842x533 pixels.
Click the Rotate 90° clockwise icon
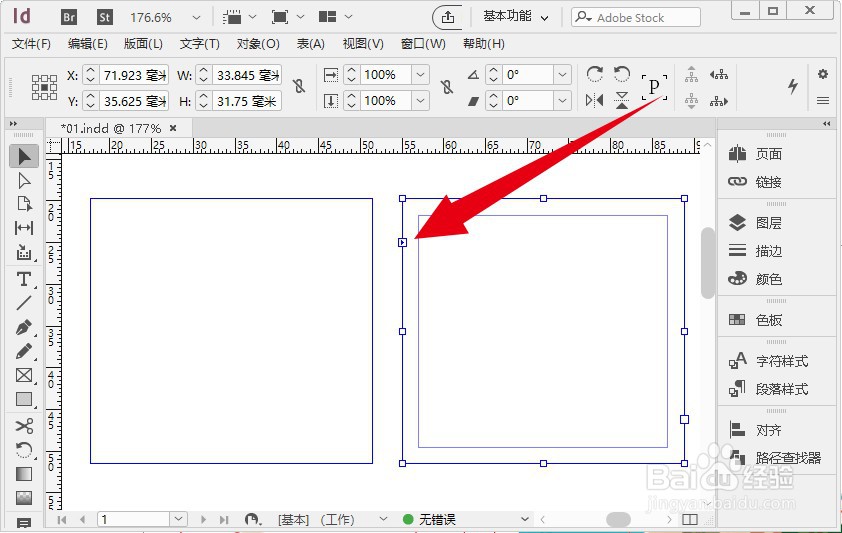click(595, 75)
